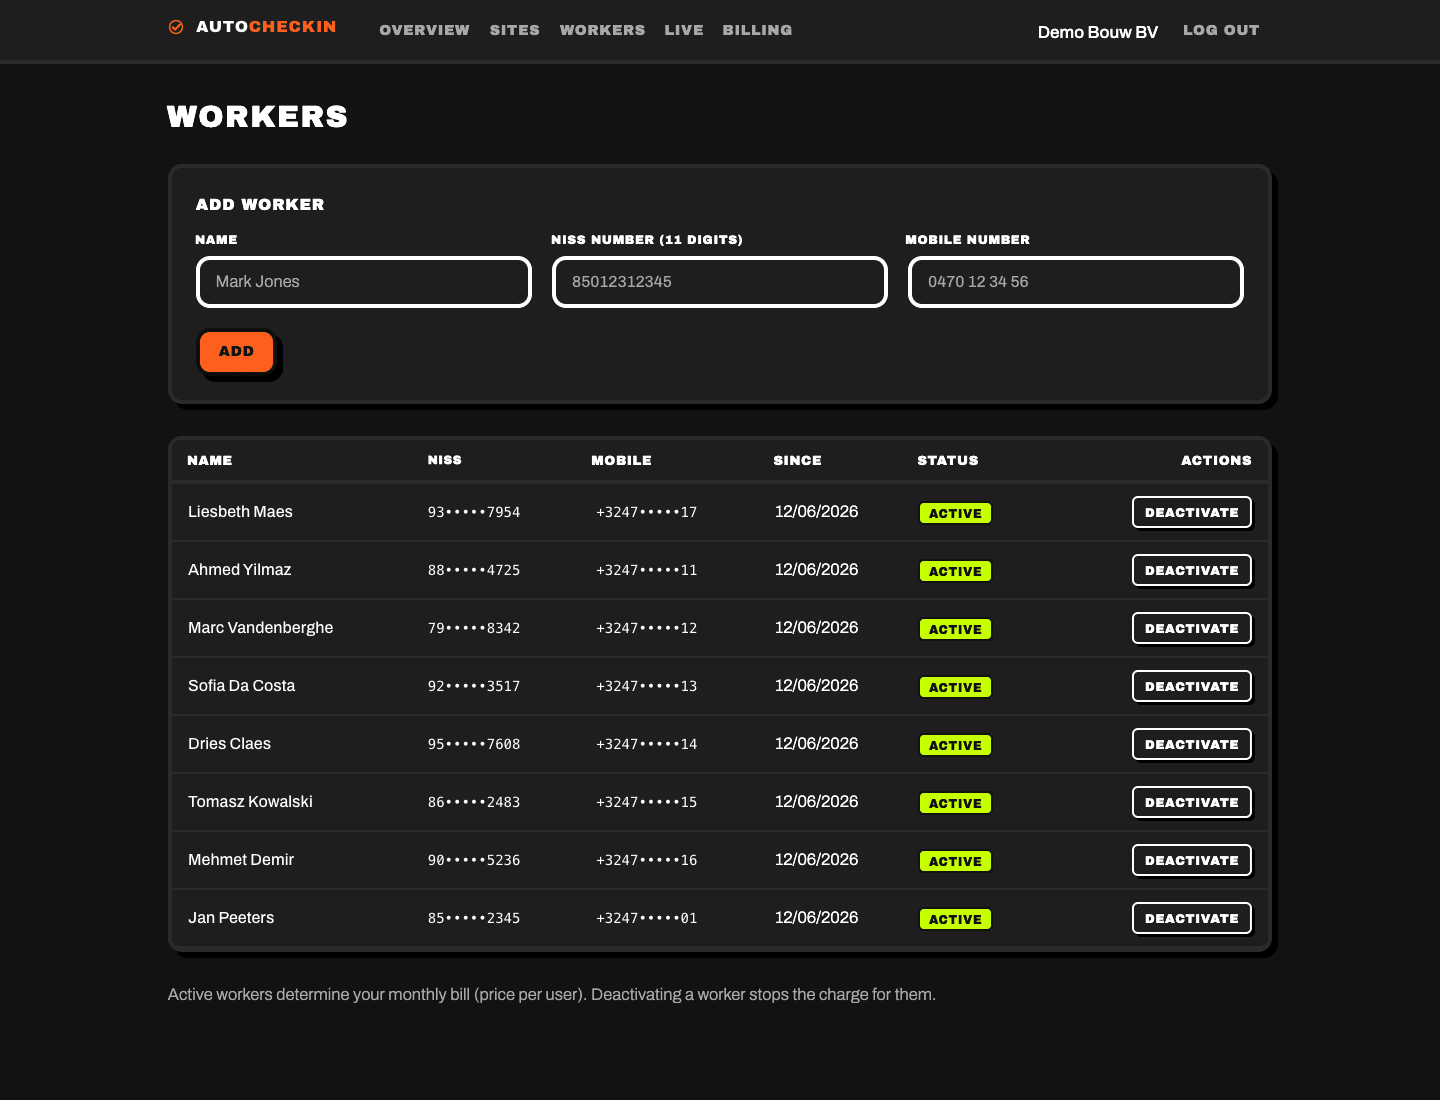This screenshot has width=1440, height=1100.
Task: Deactivate worker Jan Peeters
Action: coord(1192,918)
